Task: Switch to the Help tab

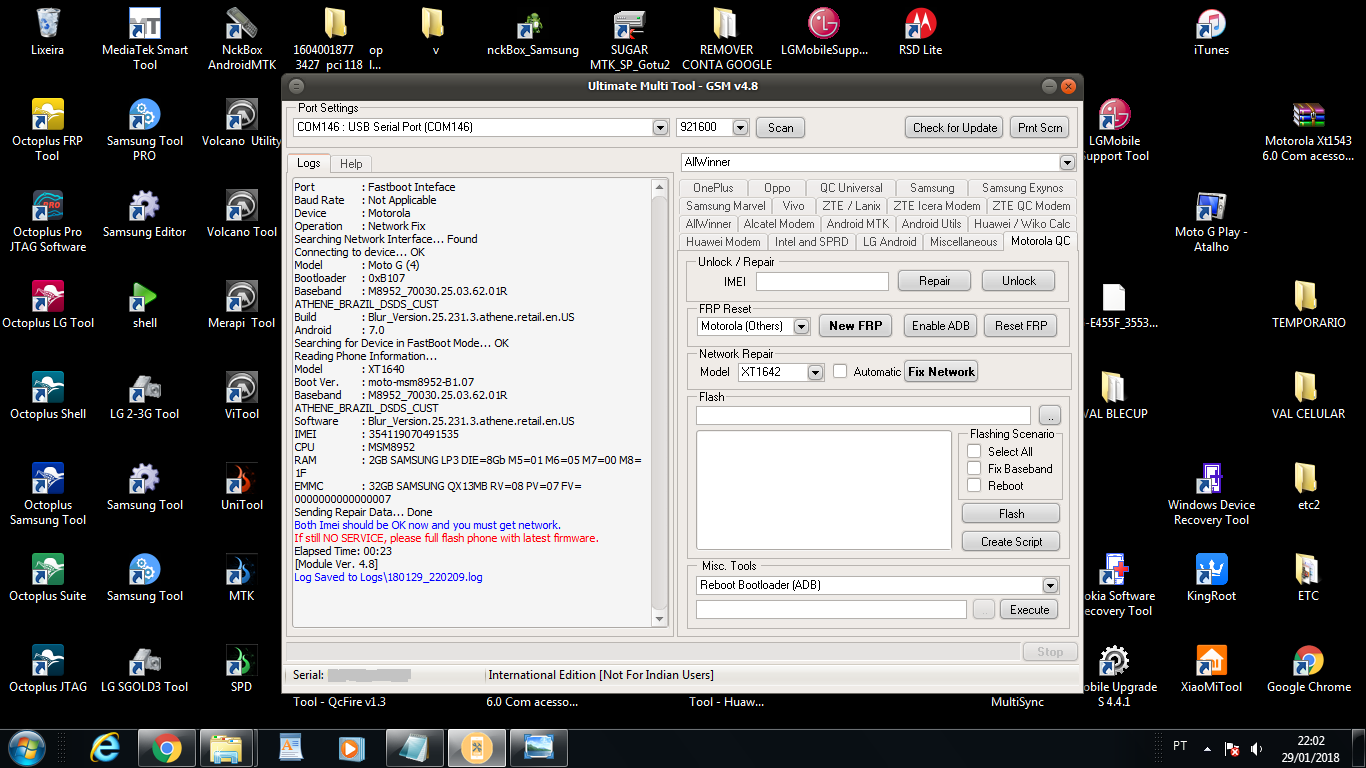Action: [351, 163]
